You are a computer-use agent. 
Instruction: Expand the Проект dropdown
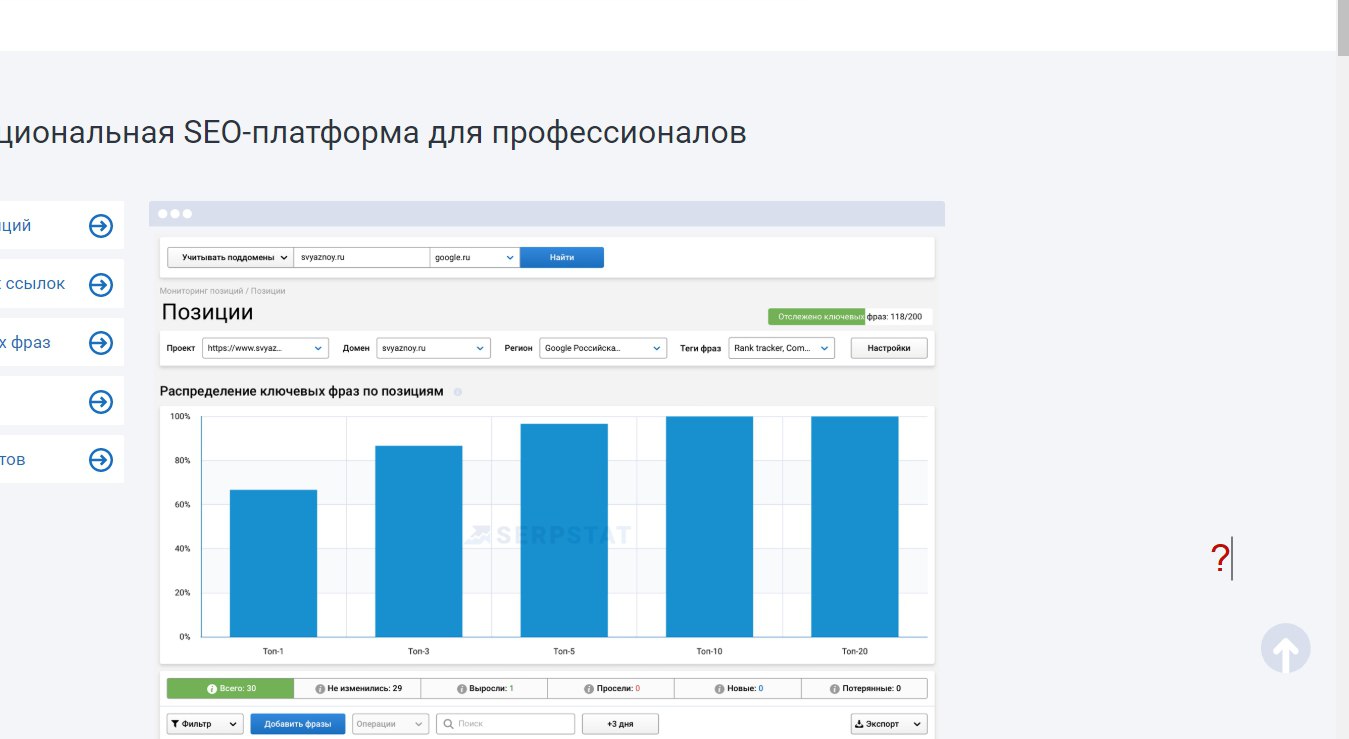265,348
